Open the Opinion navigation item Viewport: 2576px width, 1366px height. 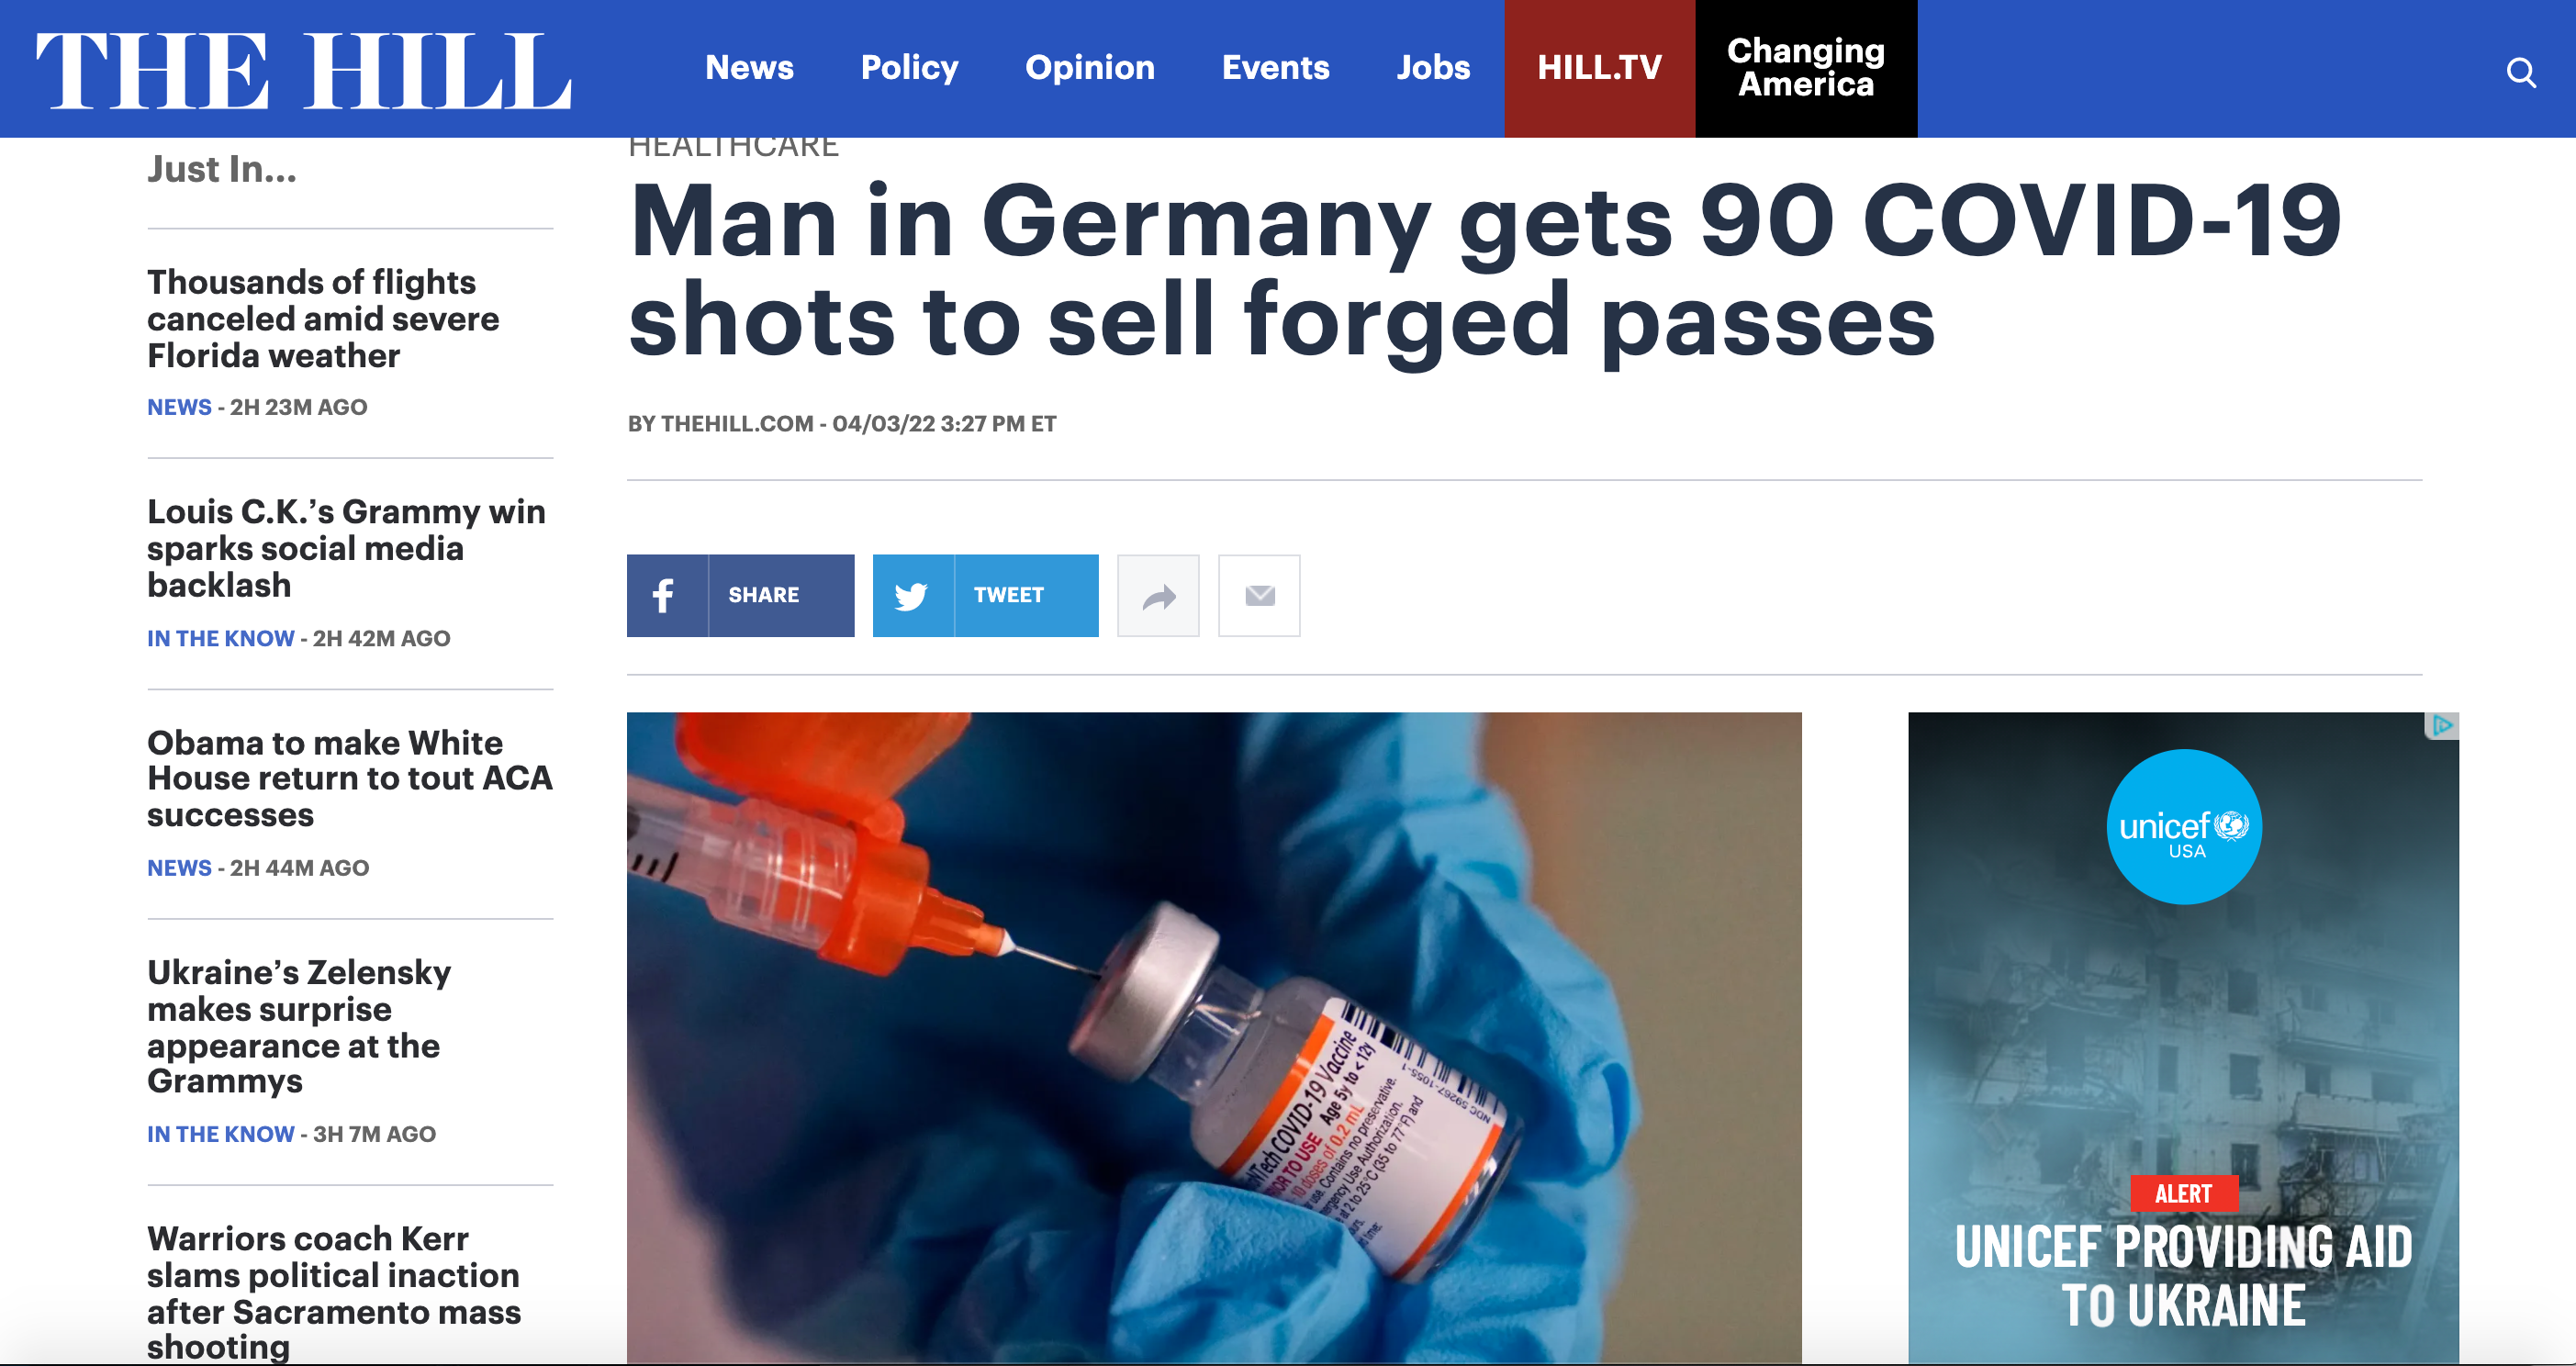tap(1090, 67)
